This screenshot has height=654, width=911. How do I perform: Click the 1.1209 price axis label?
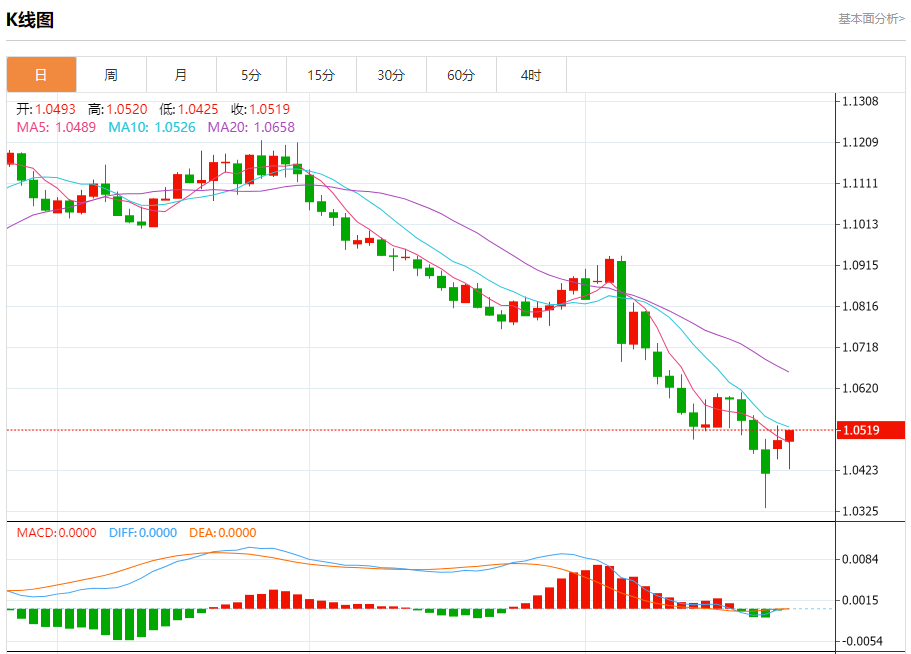coord(860,142)
